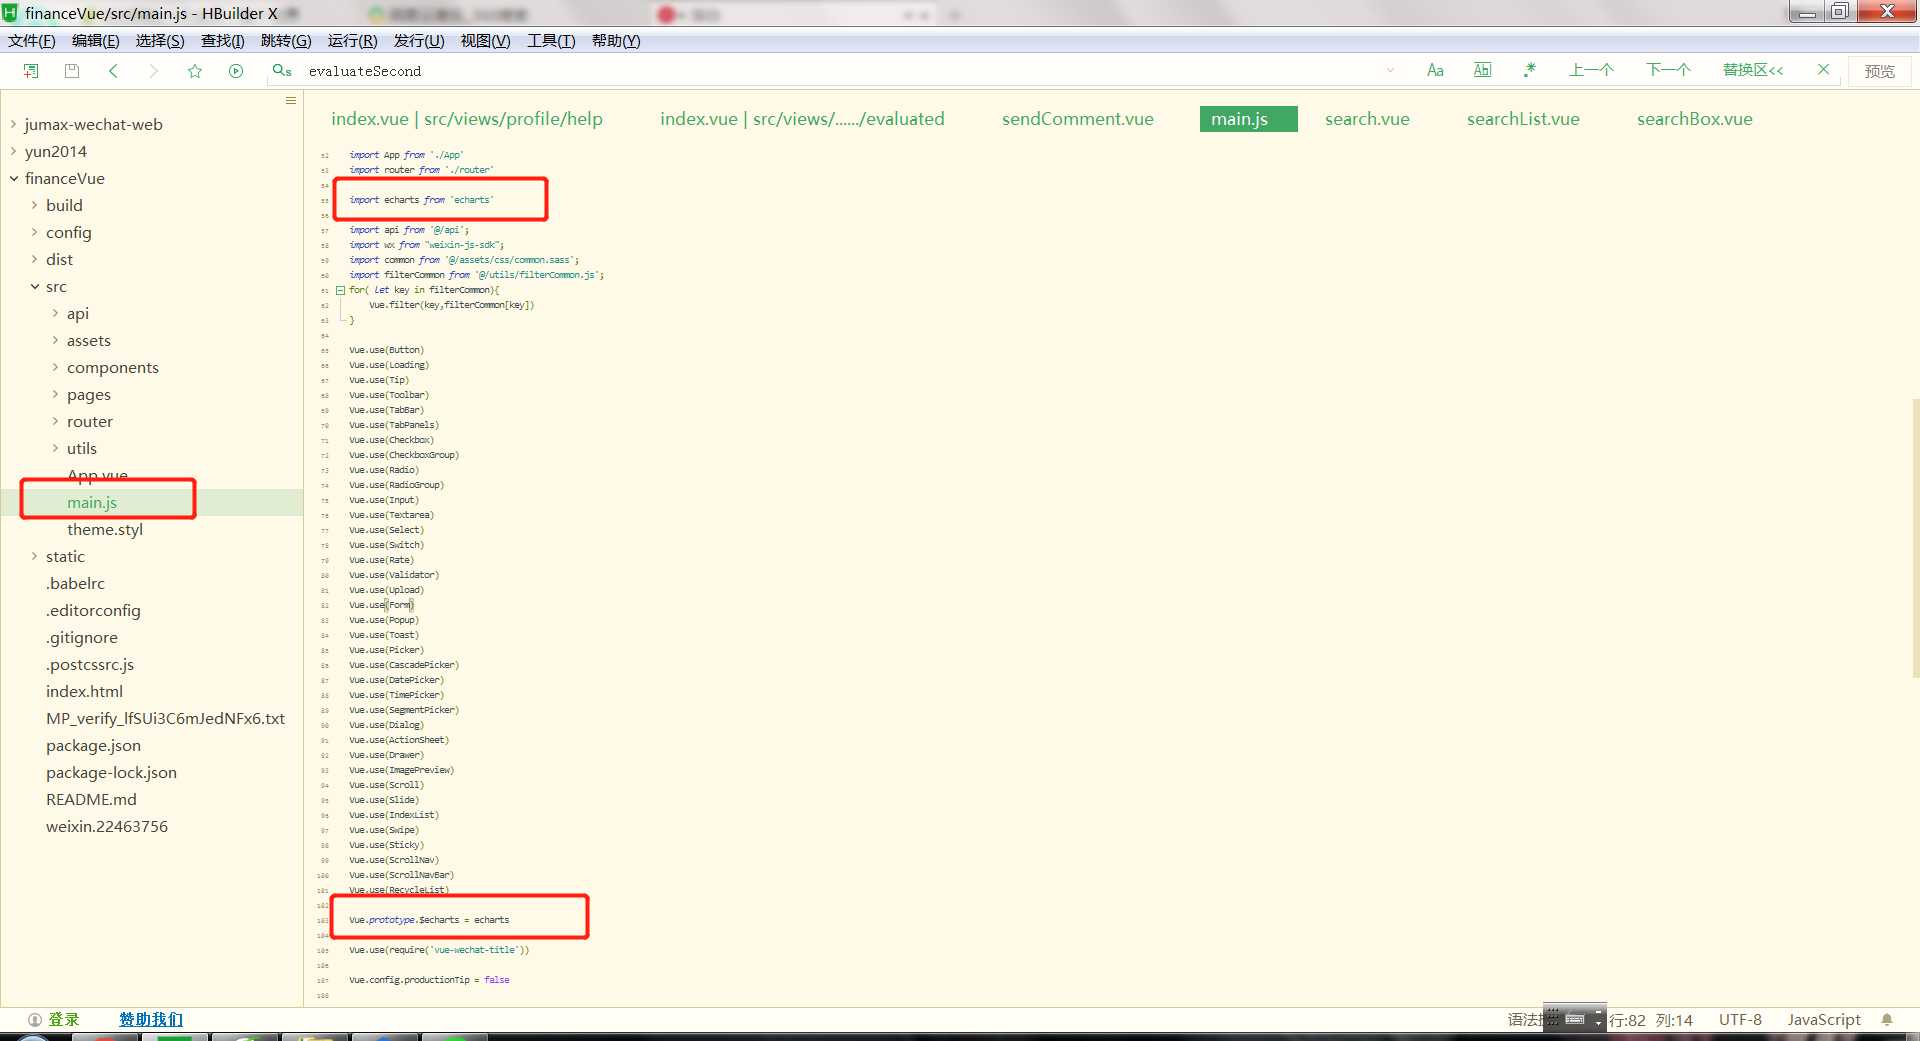
Task: Close the search bar with X
Action: click(1823, 70)
